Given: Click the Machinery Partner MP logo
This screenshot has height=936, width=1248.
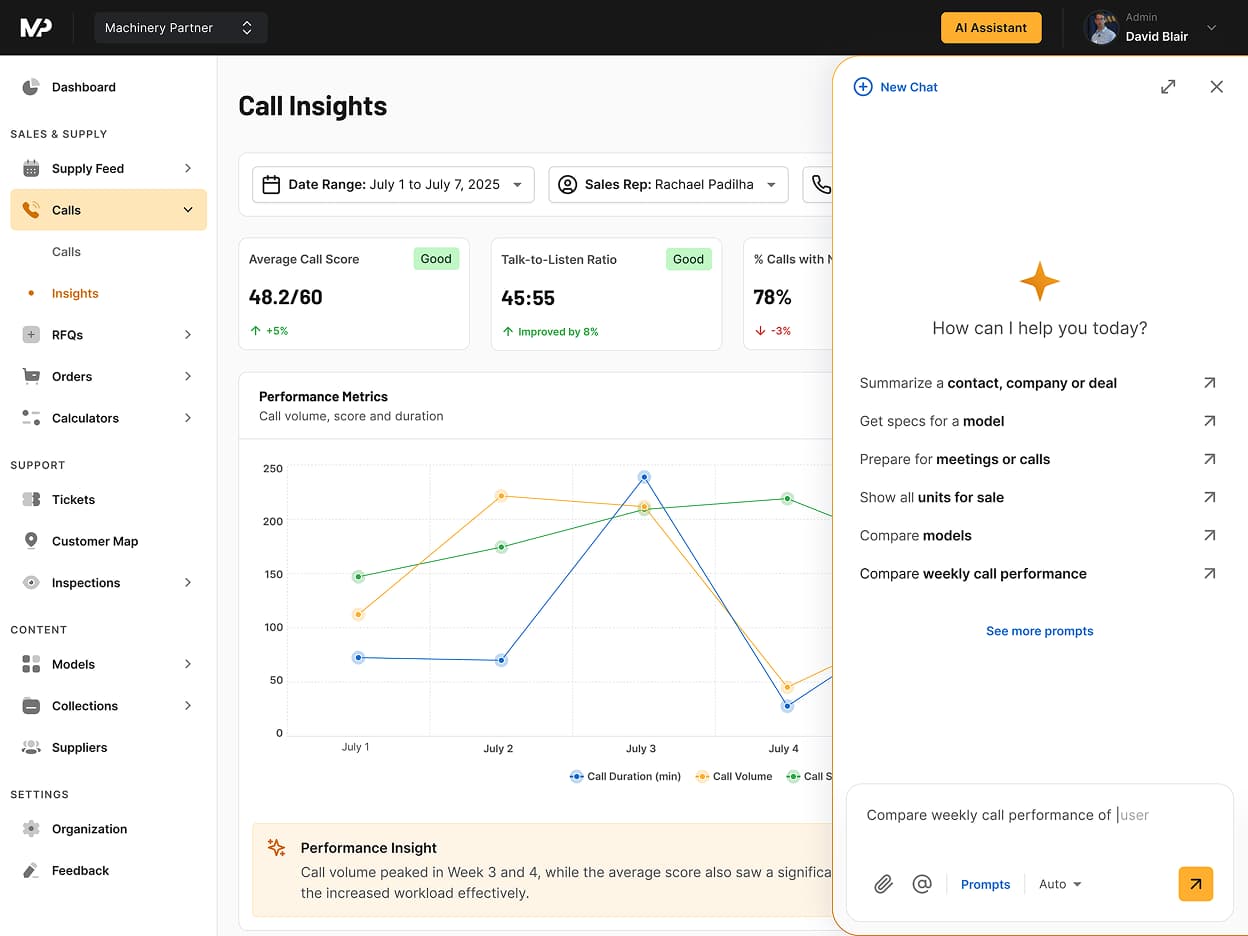Looking at the screenshot, I should tap(36, 28).
